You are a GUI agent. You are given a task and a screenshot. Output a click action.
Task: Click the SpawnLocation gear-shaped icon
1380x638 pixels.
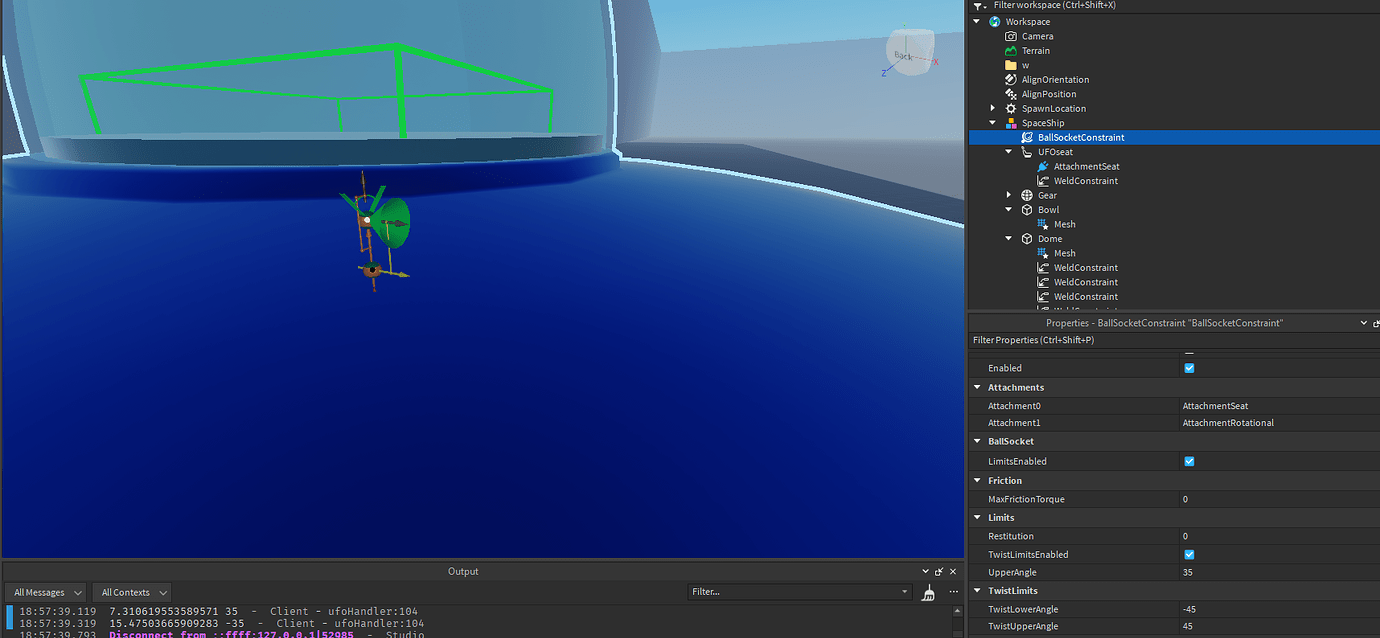(1010, 109)
